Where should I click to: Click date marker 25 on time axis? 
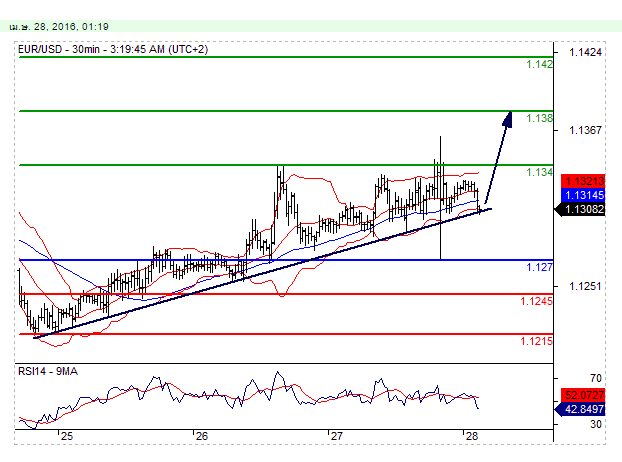click(67, 437)
